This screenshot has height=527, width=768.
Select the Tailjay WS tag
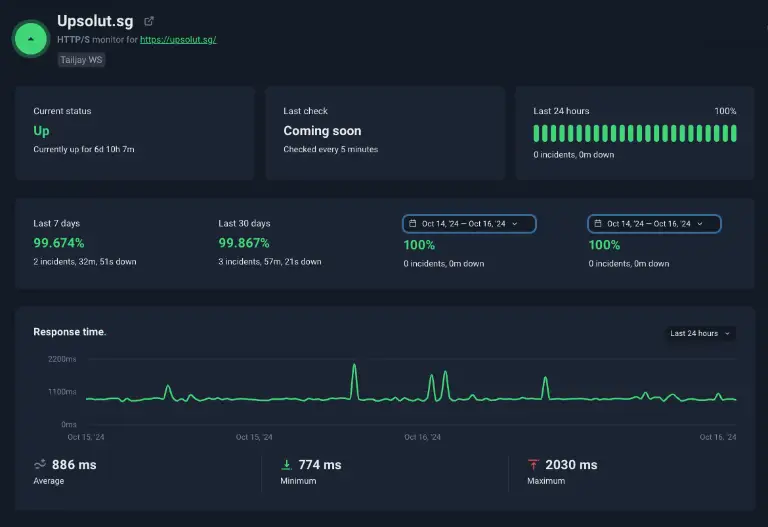(81, 60)
